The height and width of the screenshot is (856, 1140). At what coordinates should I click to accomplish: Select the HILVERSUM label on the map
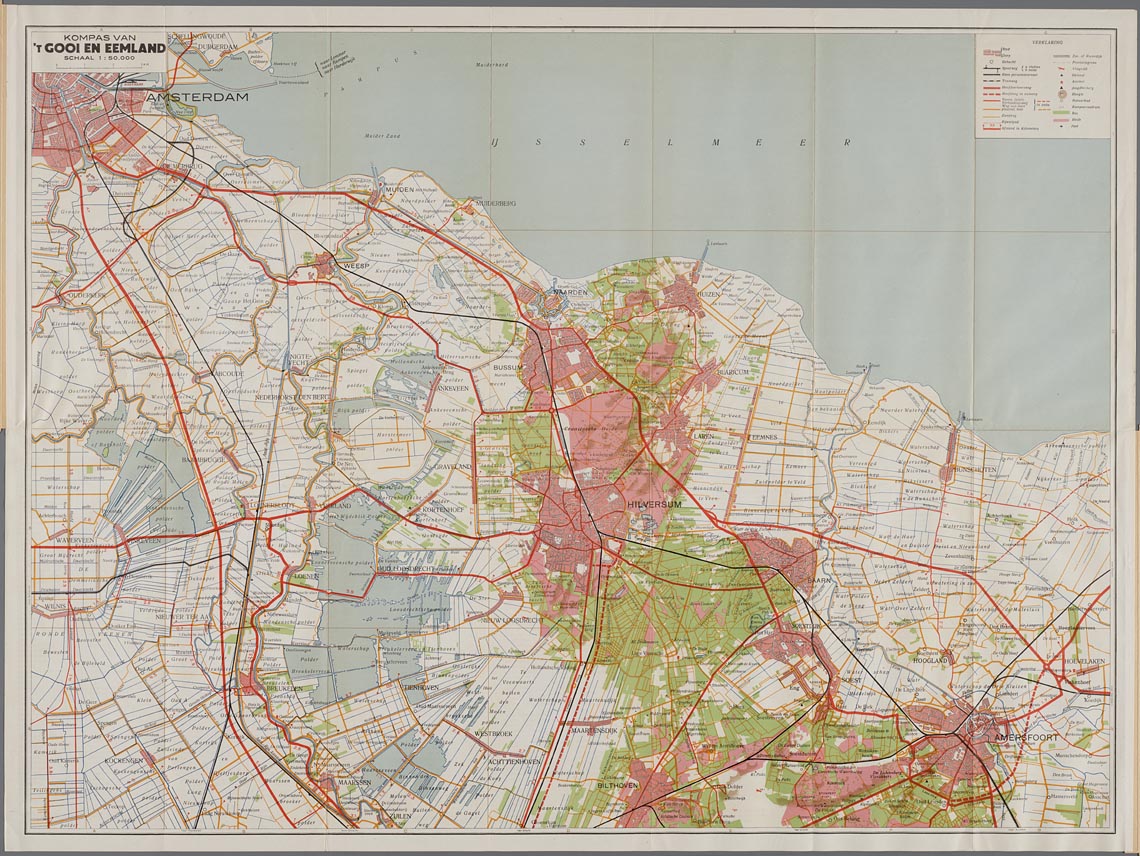[x=653, y=505]
